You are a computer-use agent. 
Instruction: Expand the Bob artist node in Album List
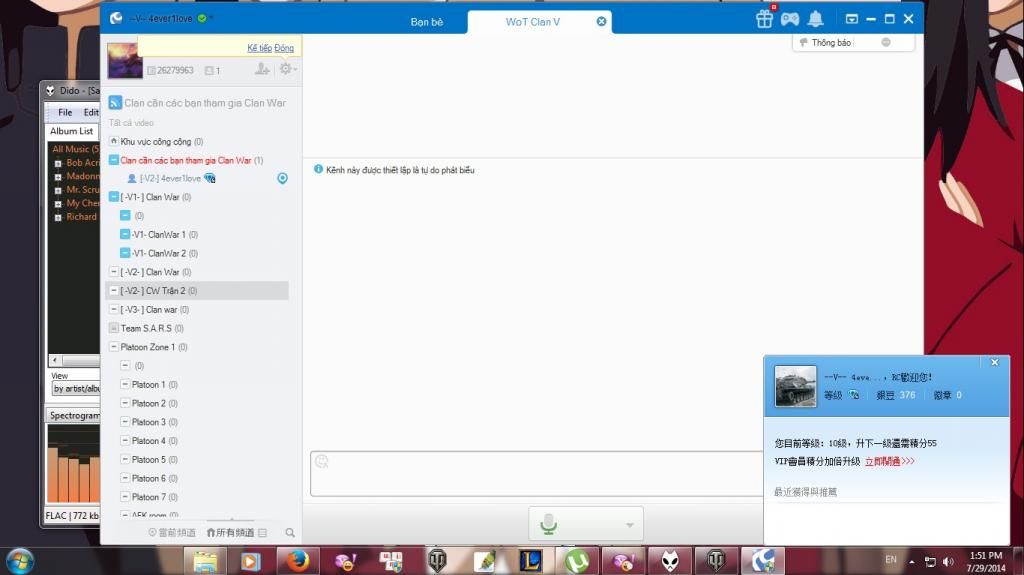pos(57,163)
